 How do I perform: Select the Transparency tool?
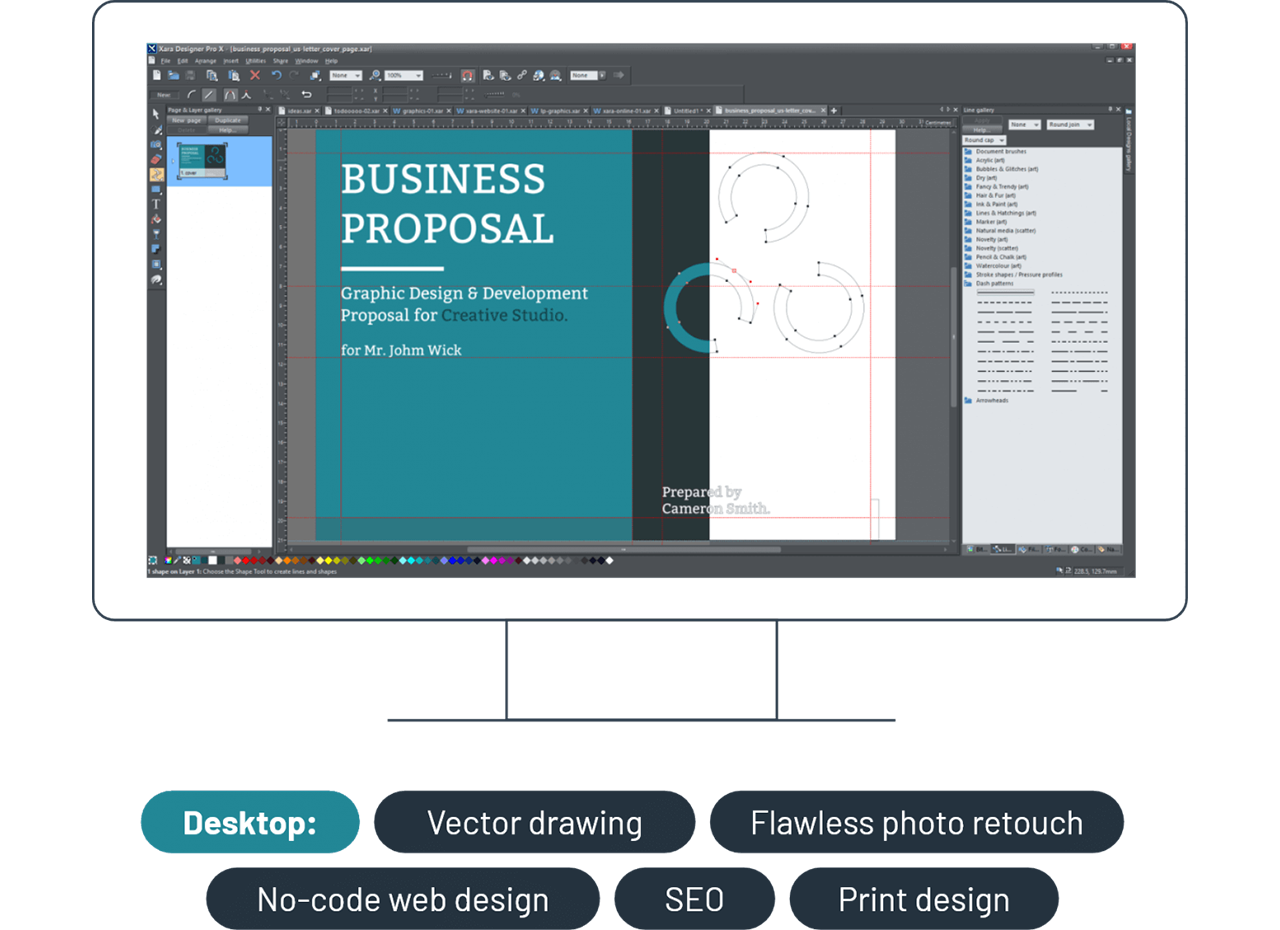click(x=156, y=234)
